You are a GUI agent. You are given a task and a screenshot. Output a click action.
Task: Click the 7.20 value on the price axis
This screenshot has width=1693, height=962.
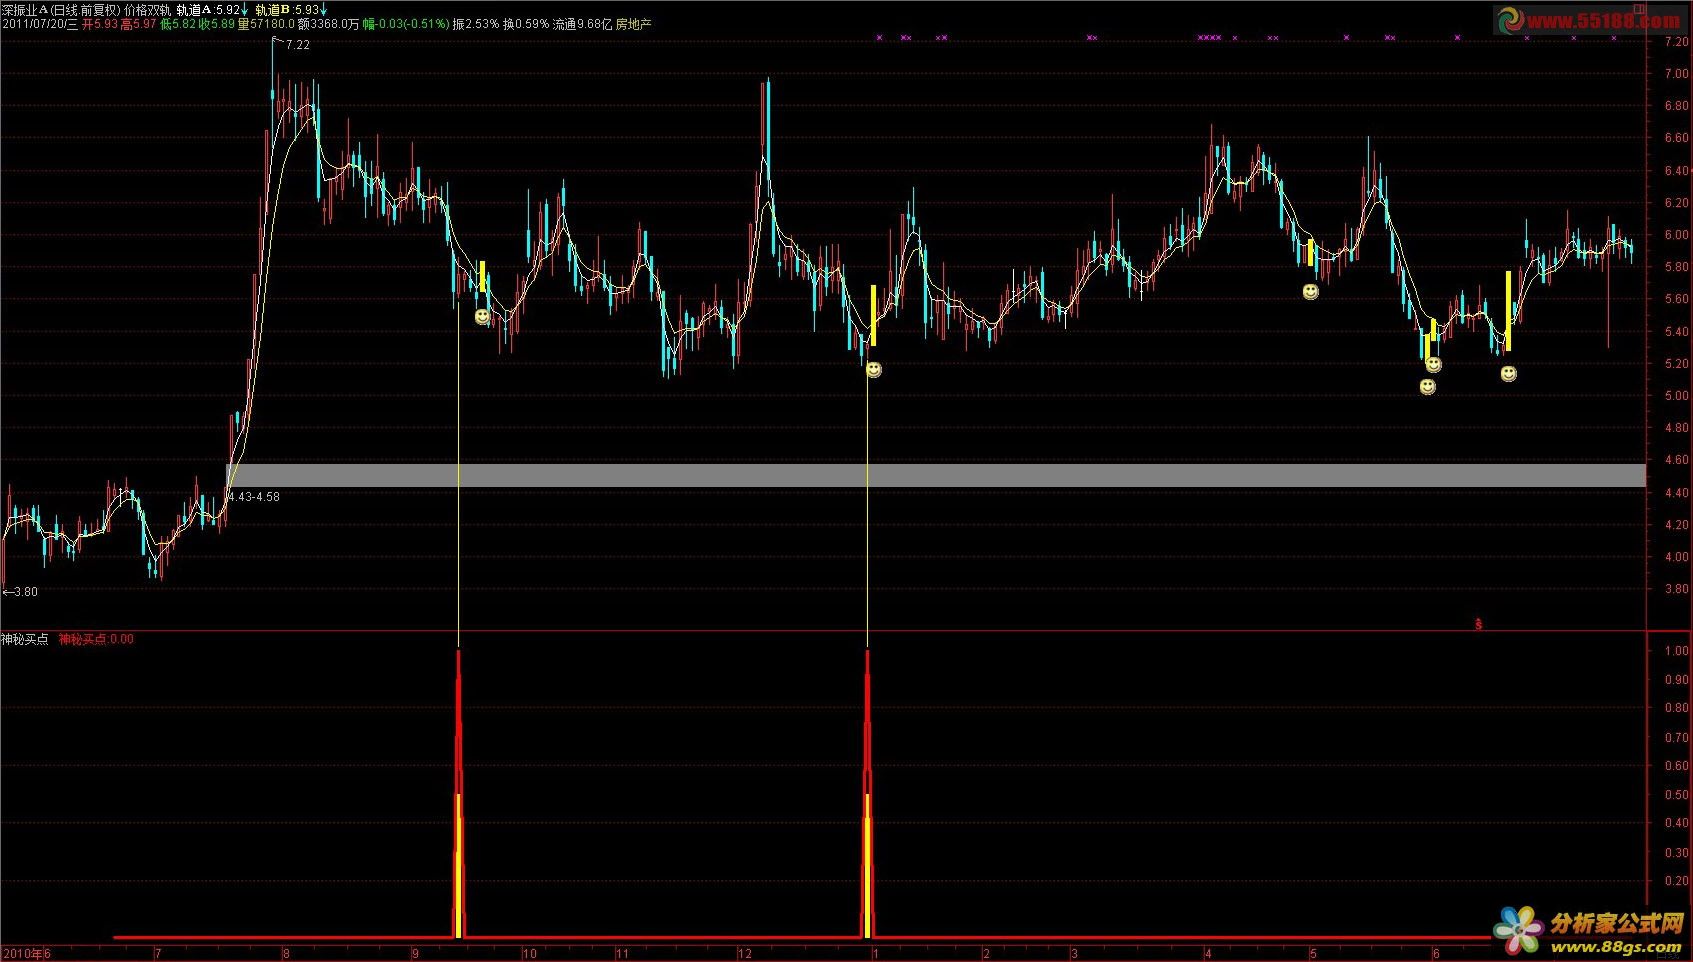(1676, 42)
